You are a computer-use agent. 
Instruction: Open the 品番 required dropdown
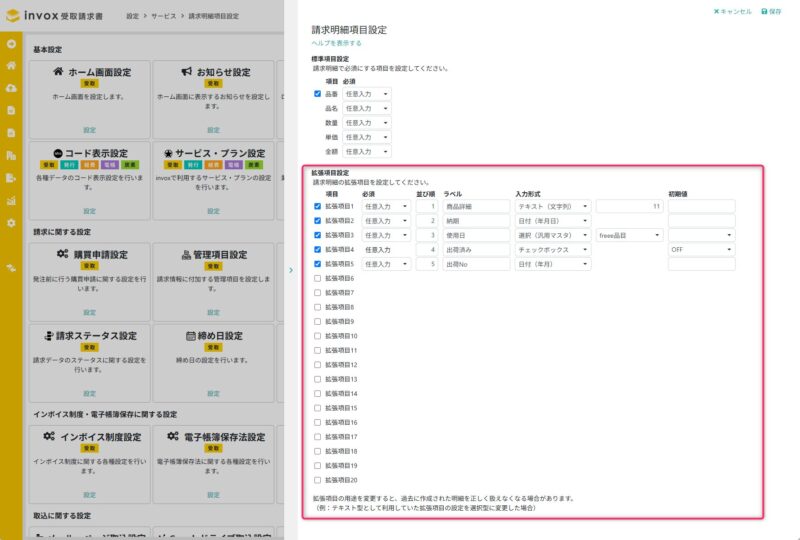tap(367, 94)
